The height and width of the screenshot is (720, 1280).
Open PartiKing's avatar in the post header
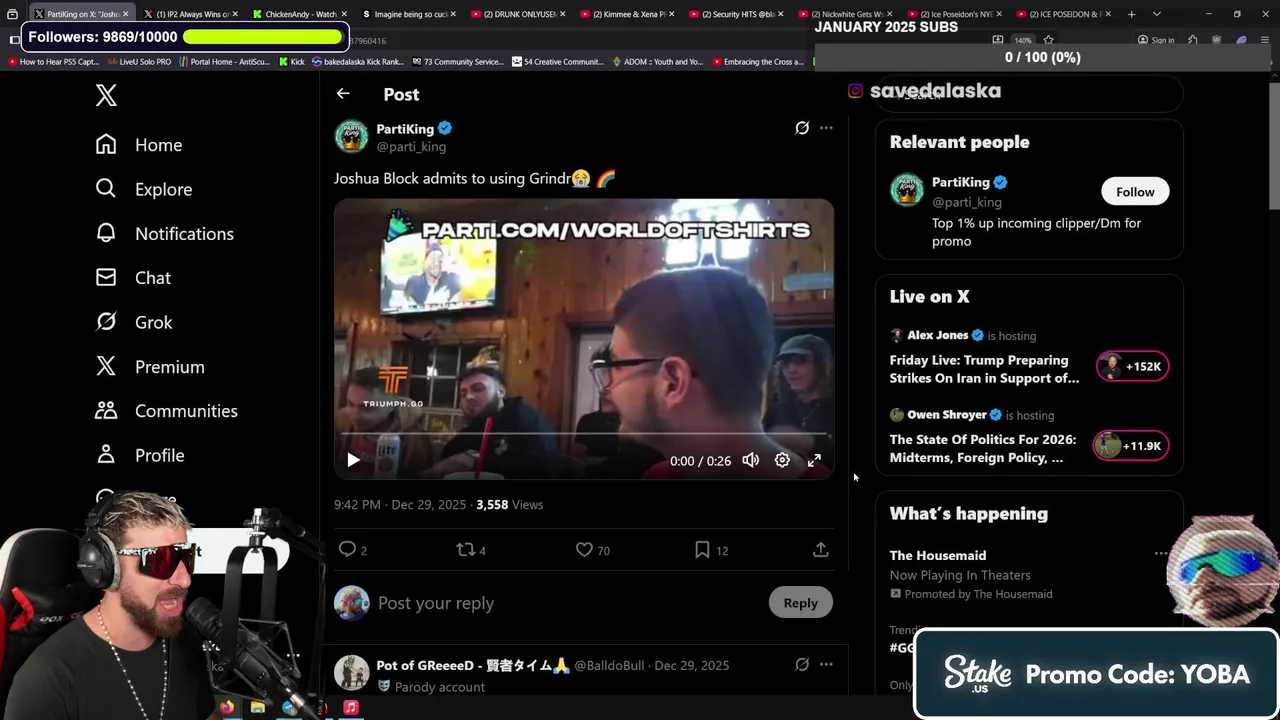click(351, 136)
